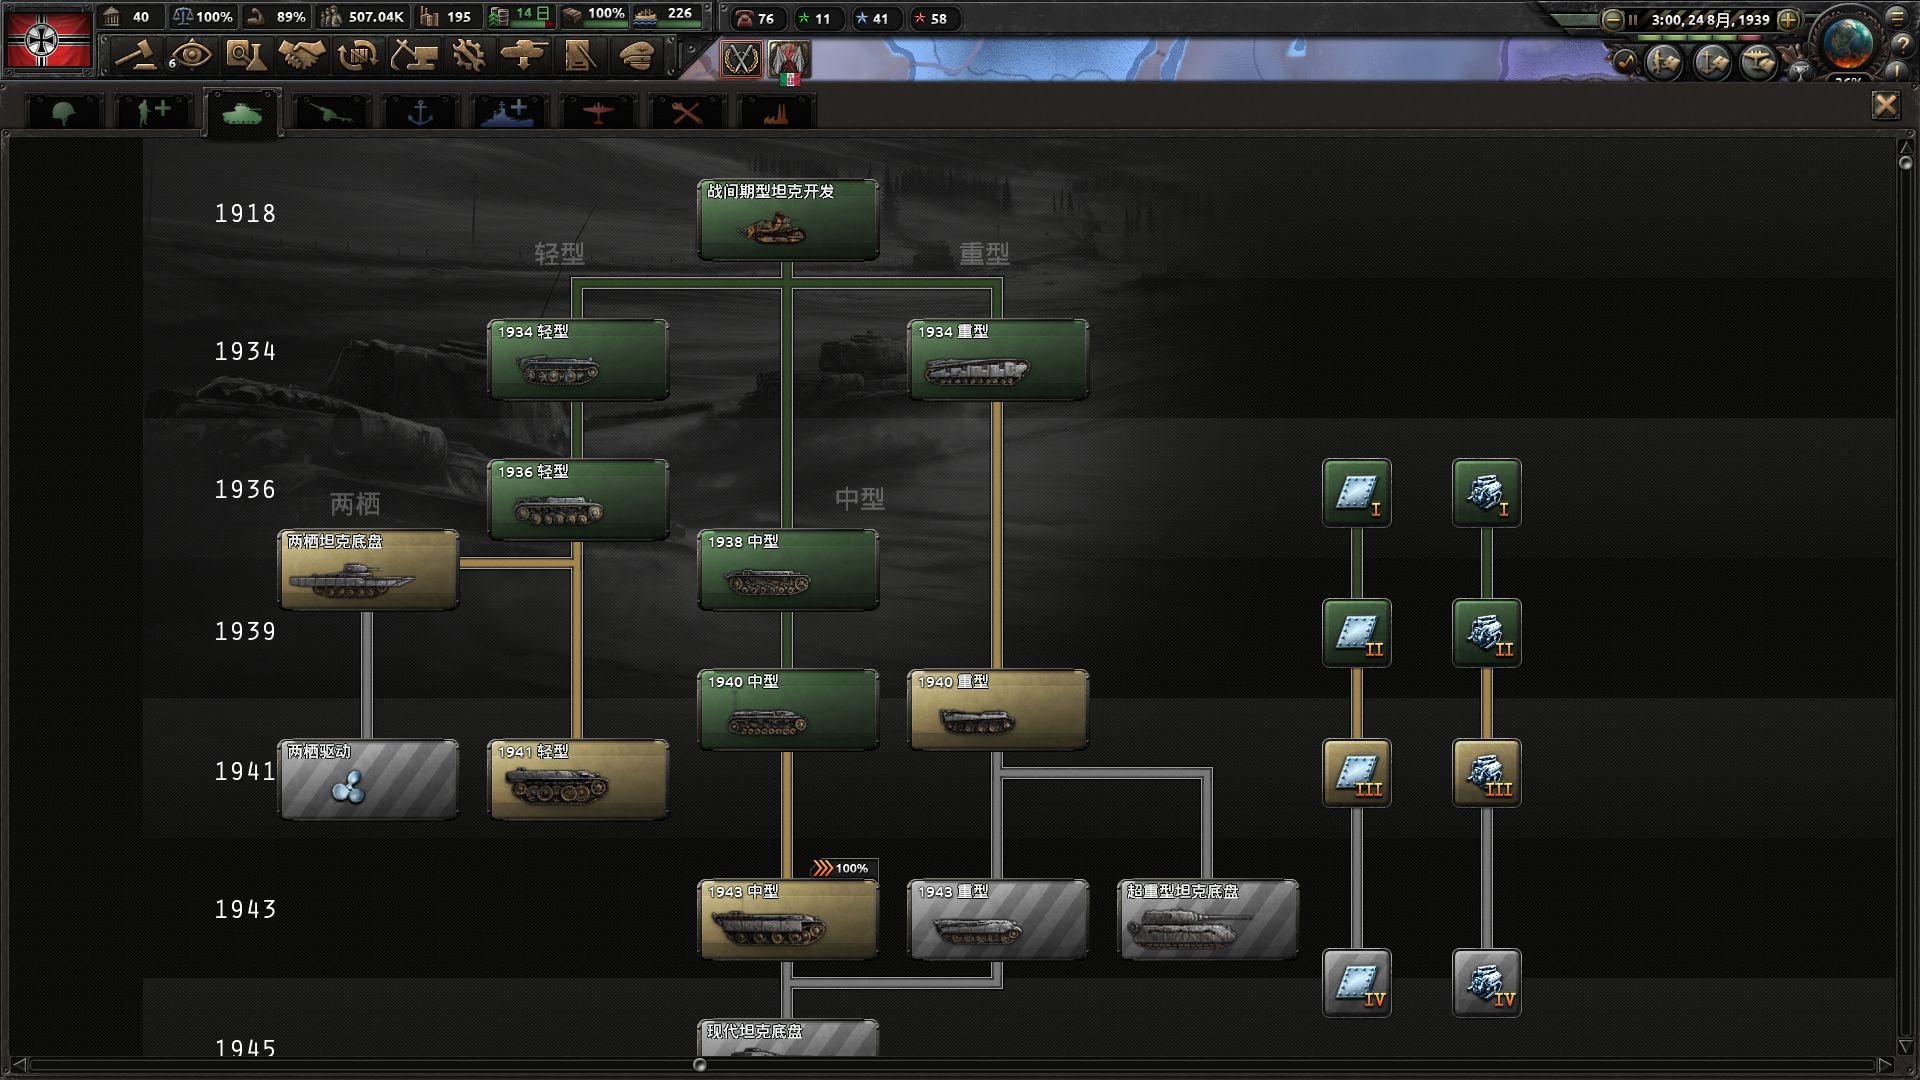Increase game speed with plus button
This screenshot has width=1920, height=1080.
tap(1789, 19)
